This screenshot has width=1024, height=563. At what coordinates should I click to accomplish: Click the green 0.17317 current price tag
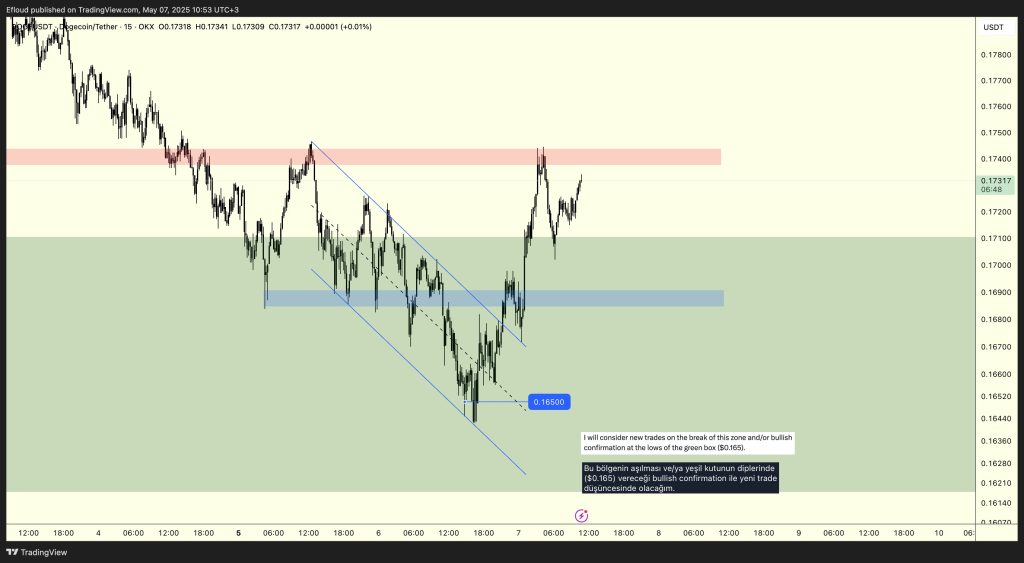coord(995,180)
